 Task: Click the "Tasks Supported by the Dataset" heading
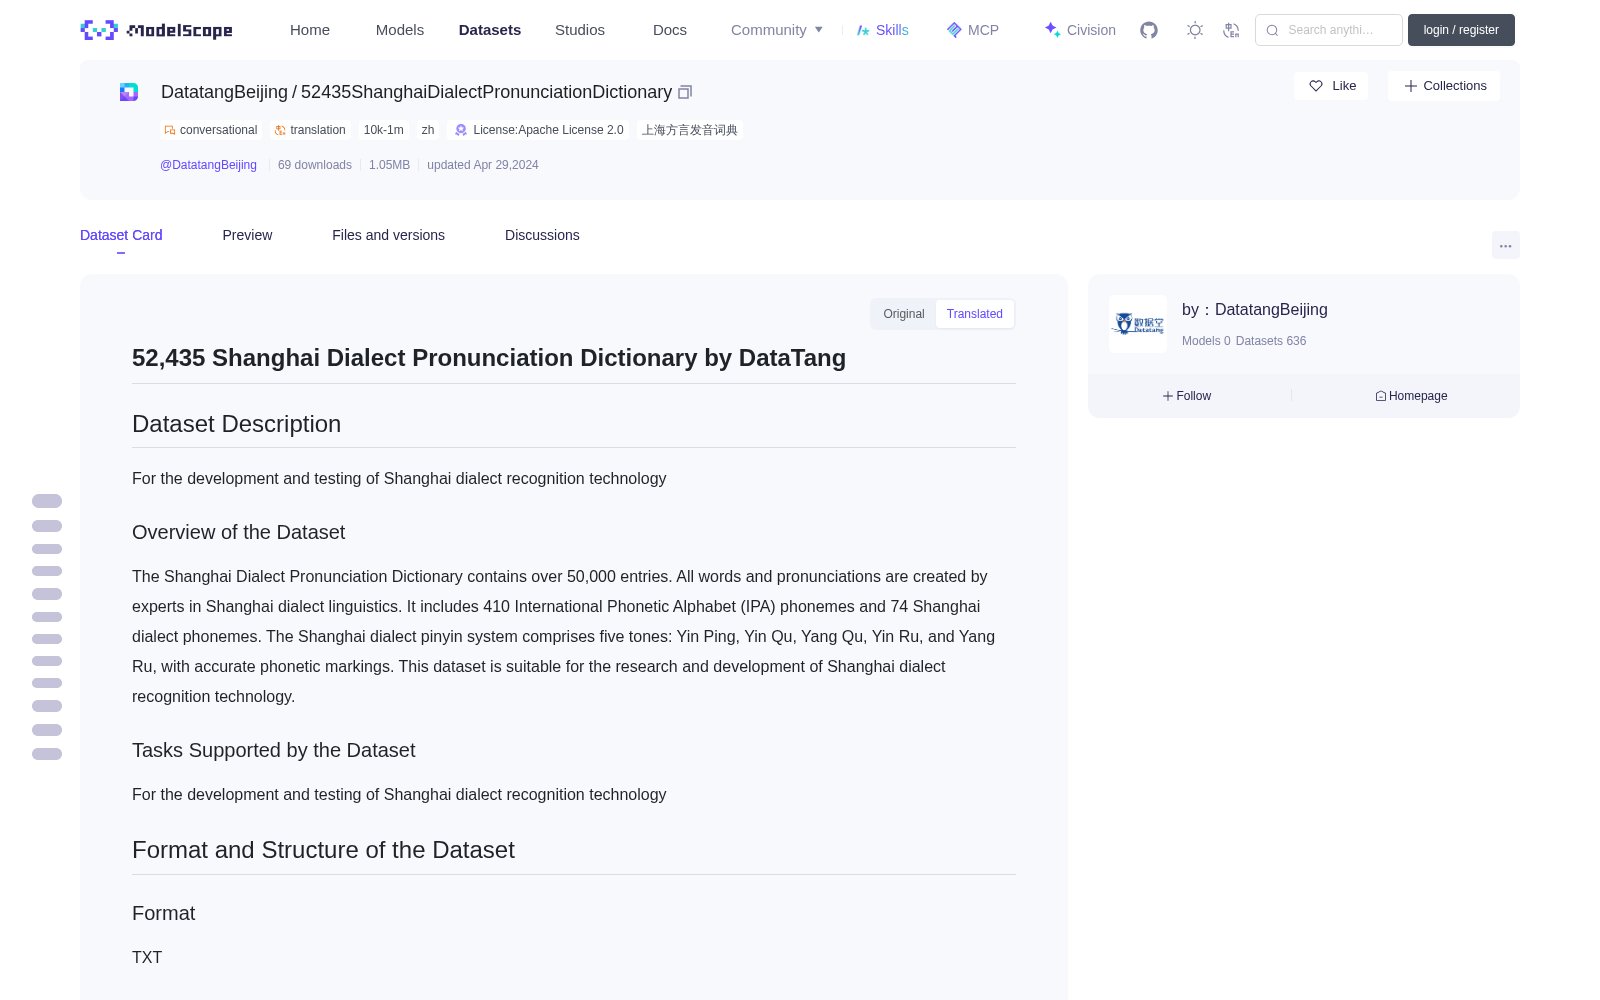click(x=273, y=750)
